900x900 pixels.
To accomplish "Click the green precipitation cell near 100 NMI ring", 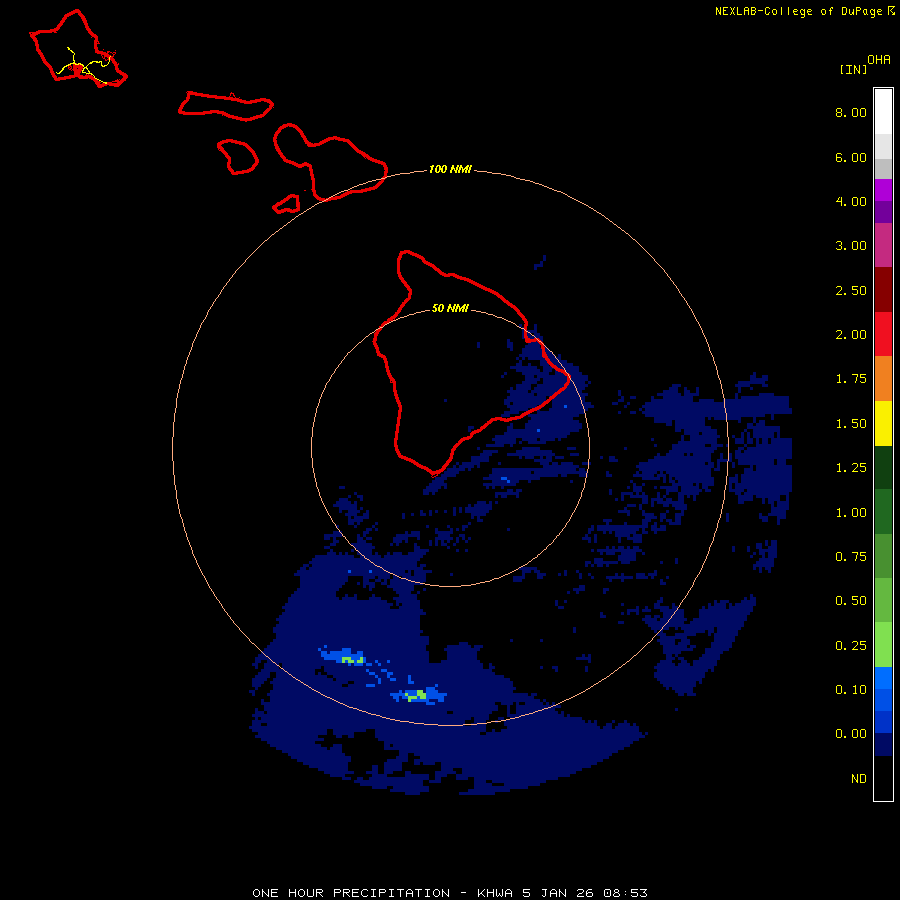I will 417,695.
